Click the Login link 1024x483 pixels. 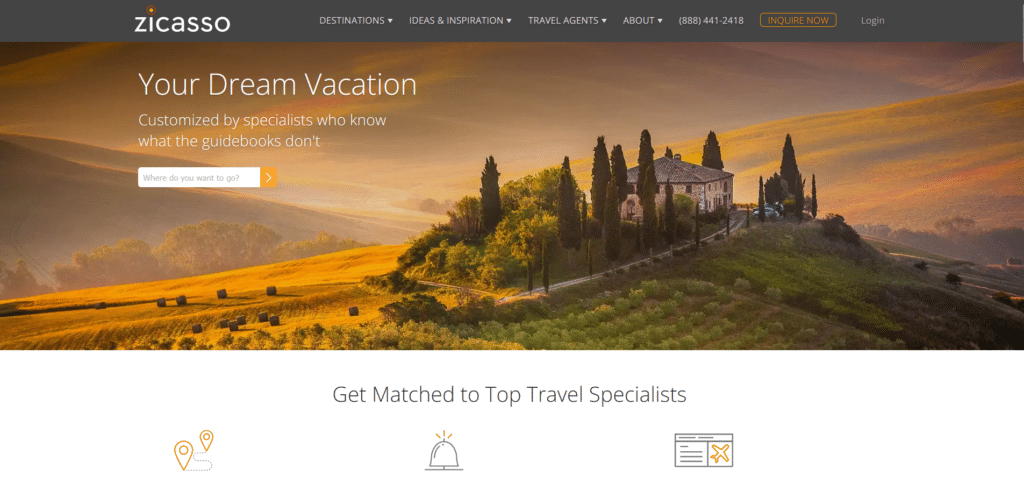click(872, 21)
